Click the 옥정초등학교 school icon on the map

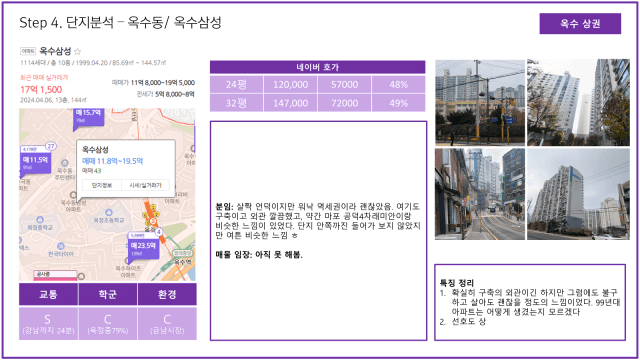[x=109, y=212]
